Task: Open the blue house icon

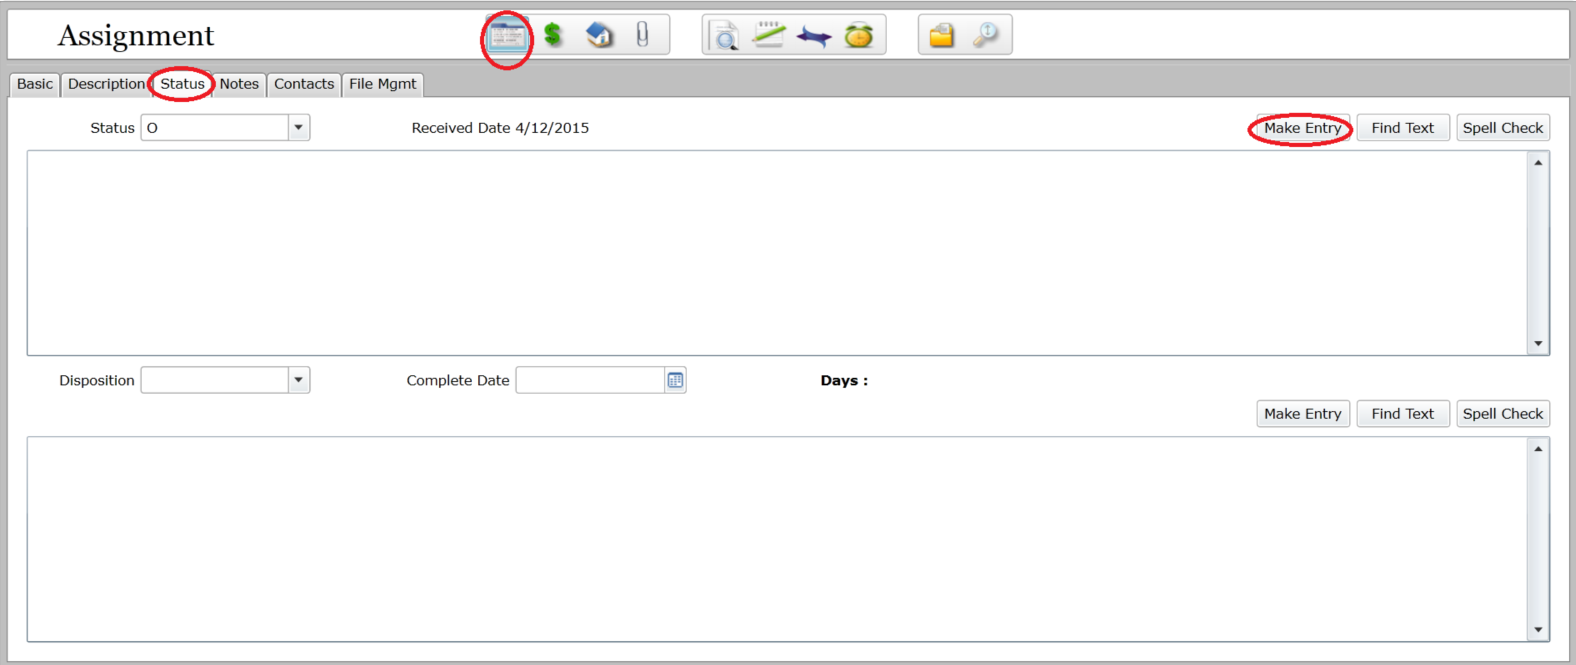Action: (599, 35)
